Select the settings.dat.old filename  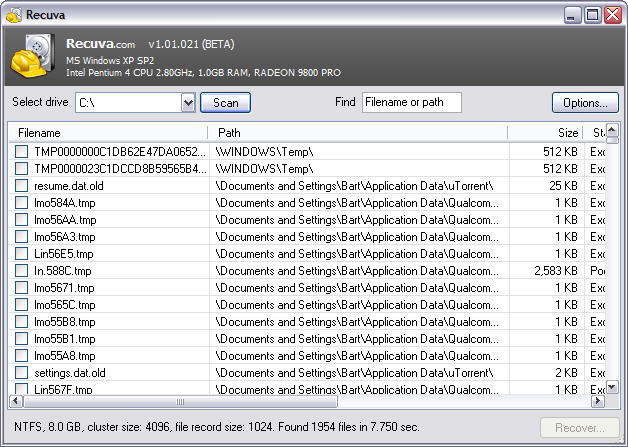[x=70, y=373]
